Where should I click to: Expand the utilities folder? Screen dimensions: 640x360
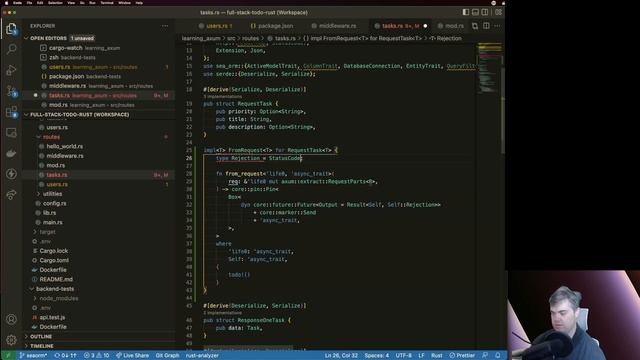click(53, 194)
